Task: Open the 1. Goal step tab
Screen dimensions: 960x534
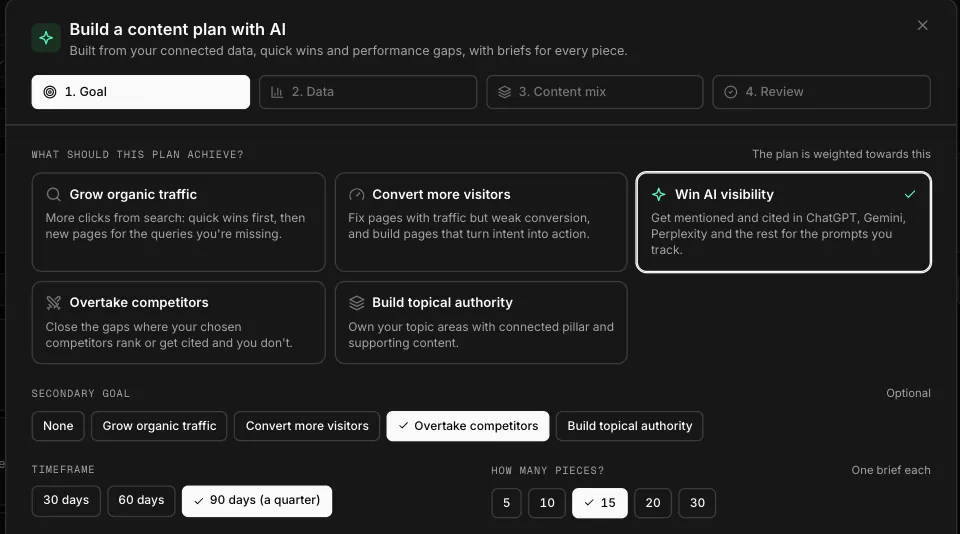Action: [x=141, y=92]
